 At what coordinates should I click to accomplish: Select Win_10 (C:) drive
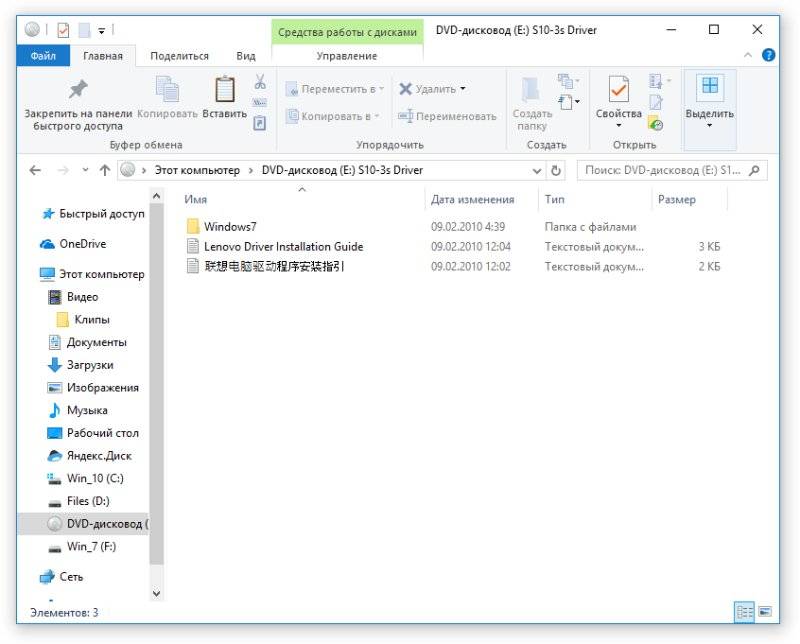95,479
